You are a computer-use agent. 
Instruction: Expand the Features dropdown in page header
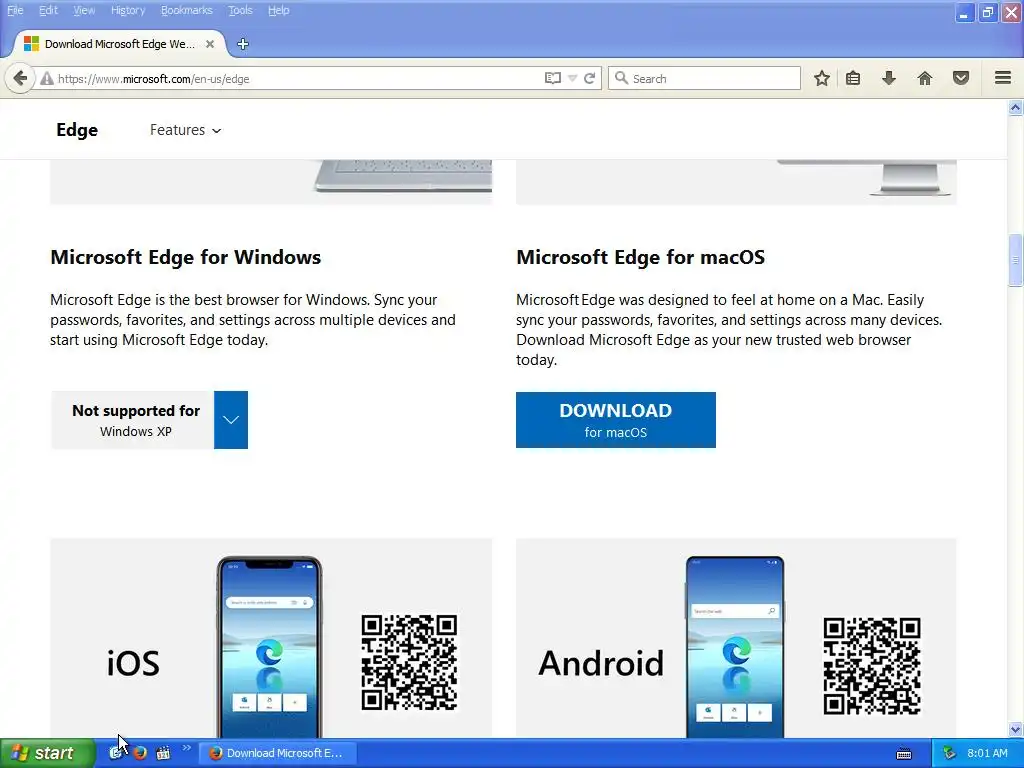[185, 130]
